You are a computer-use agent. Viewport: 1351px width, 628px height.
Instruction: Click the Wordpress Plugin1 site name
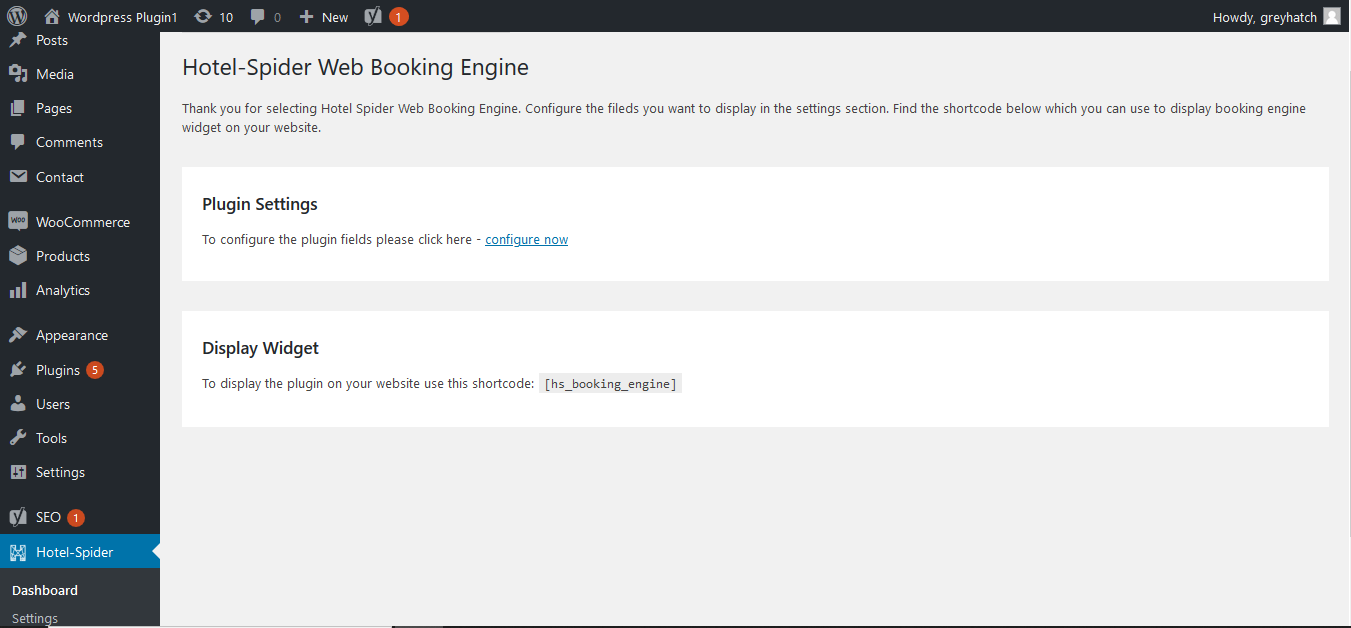[122, 17]
